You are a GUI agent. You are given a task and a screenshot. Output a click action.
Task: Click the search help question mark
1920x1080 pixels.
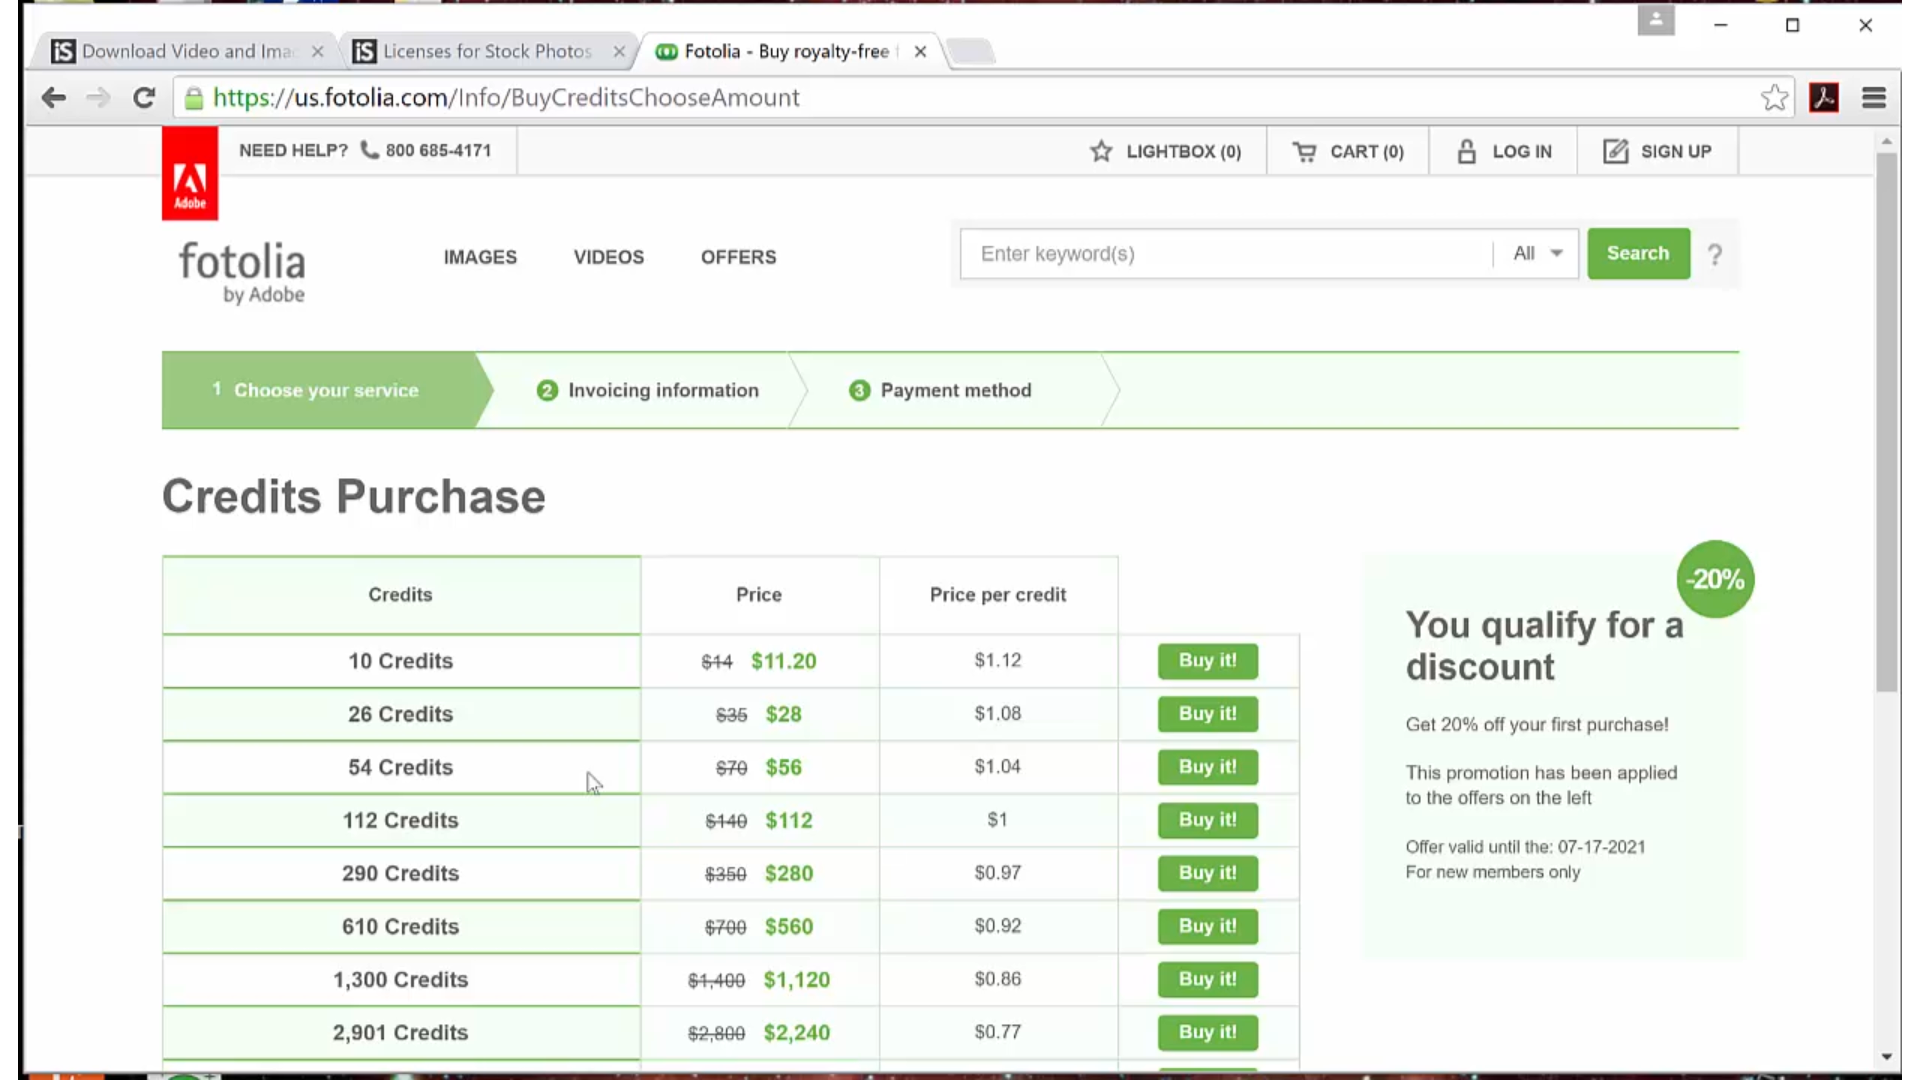pyautogui.click(x=1715, y=254)
